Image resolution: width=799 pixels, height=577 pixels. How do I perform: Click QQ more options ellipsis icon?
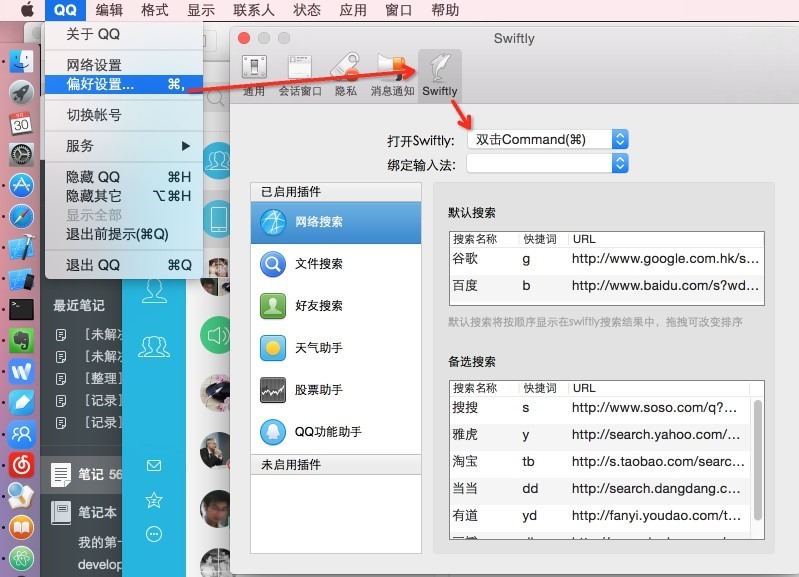coord(154,534)
